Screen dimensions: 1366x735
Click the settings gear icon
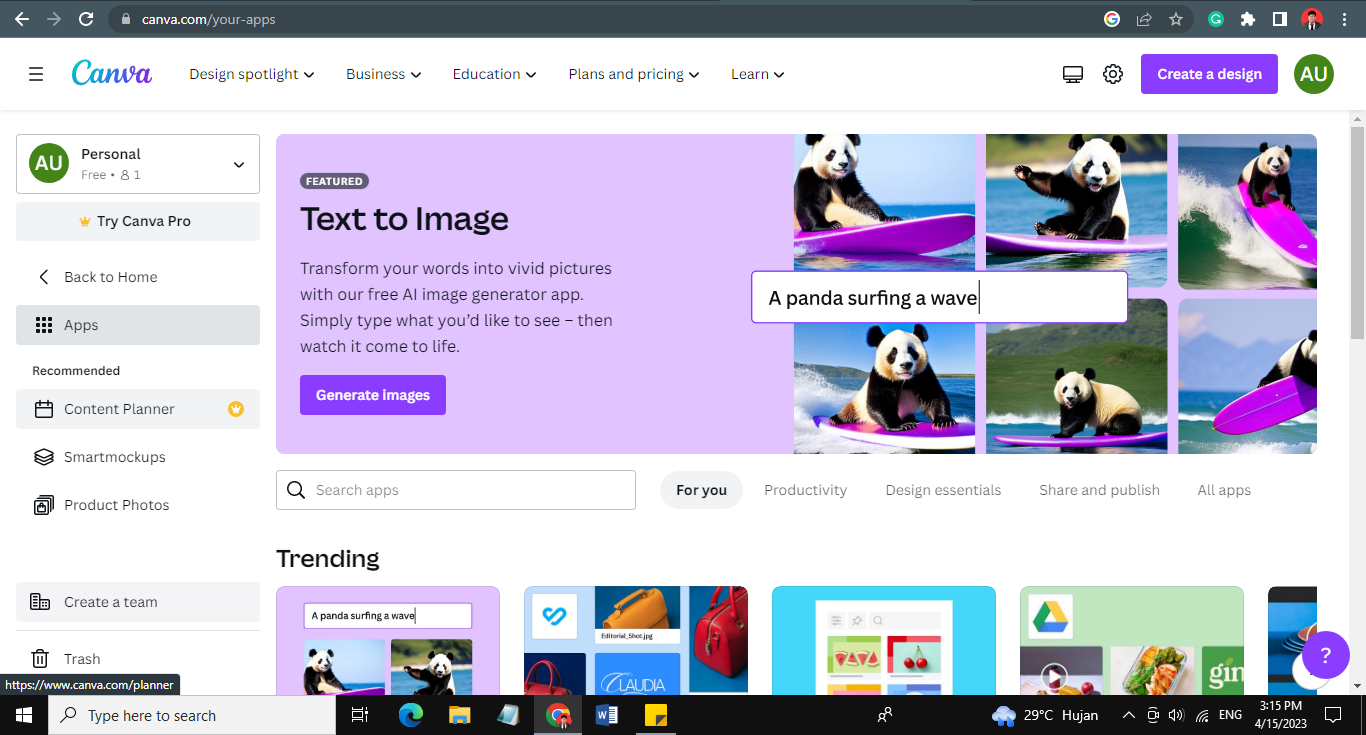[x=1112, y=73]
